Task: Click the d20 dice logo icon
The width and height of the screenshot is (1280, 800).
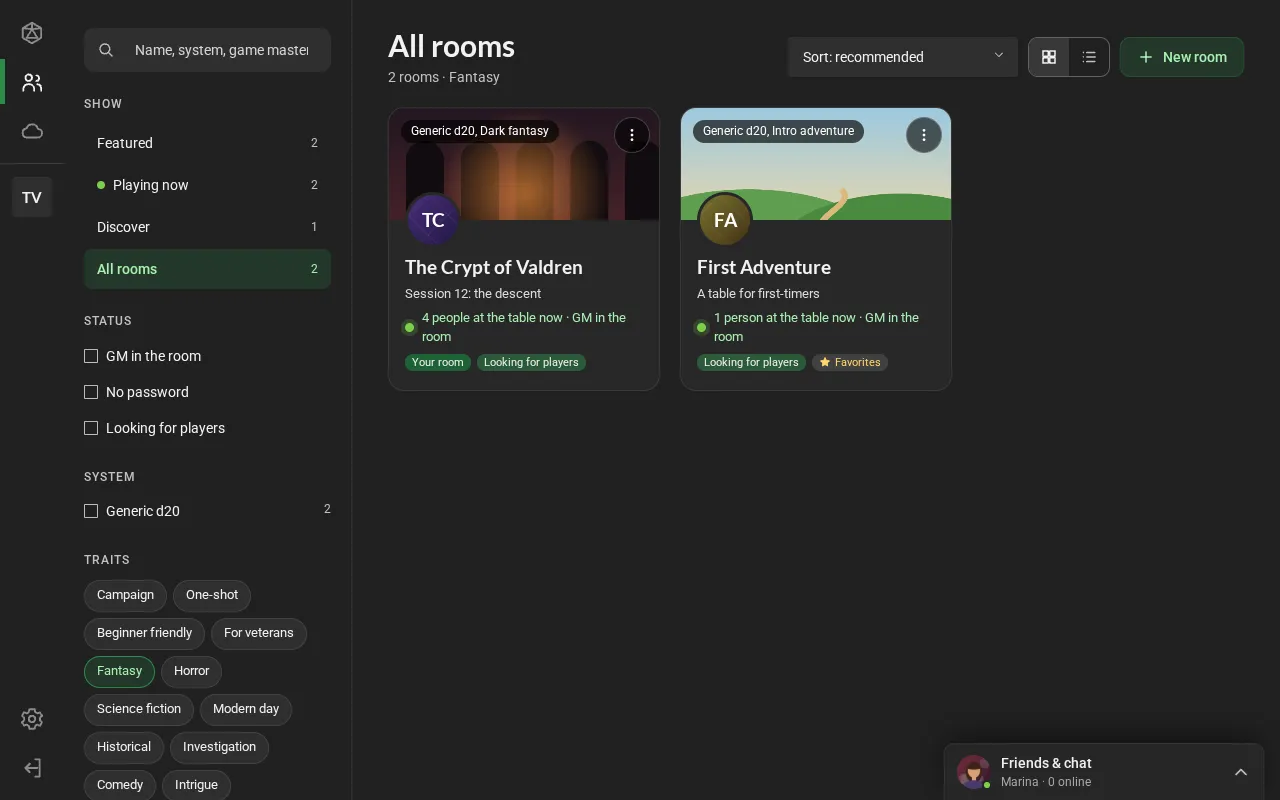Action: click(32, 33)
